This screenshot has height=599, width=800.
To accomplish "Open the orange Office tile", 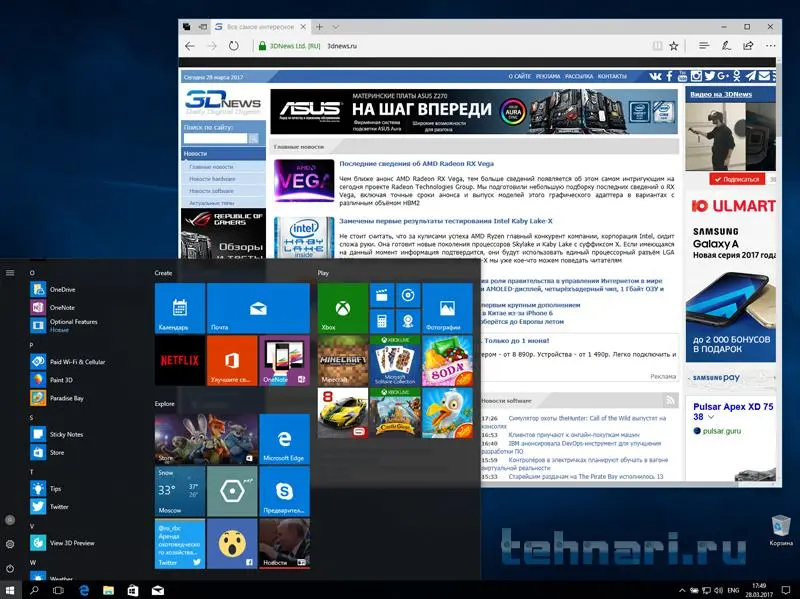I will (232, 361).
